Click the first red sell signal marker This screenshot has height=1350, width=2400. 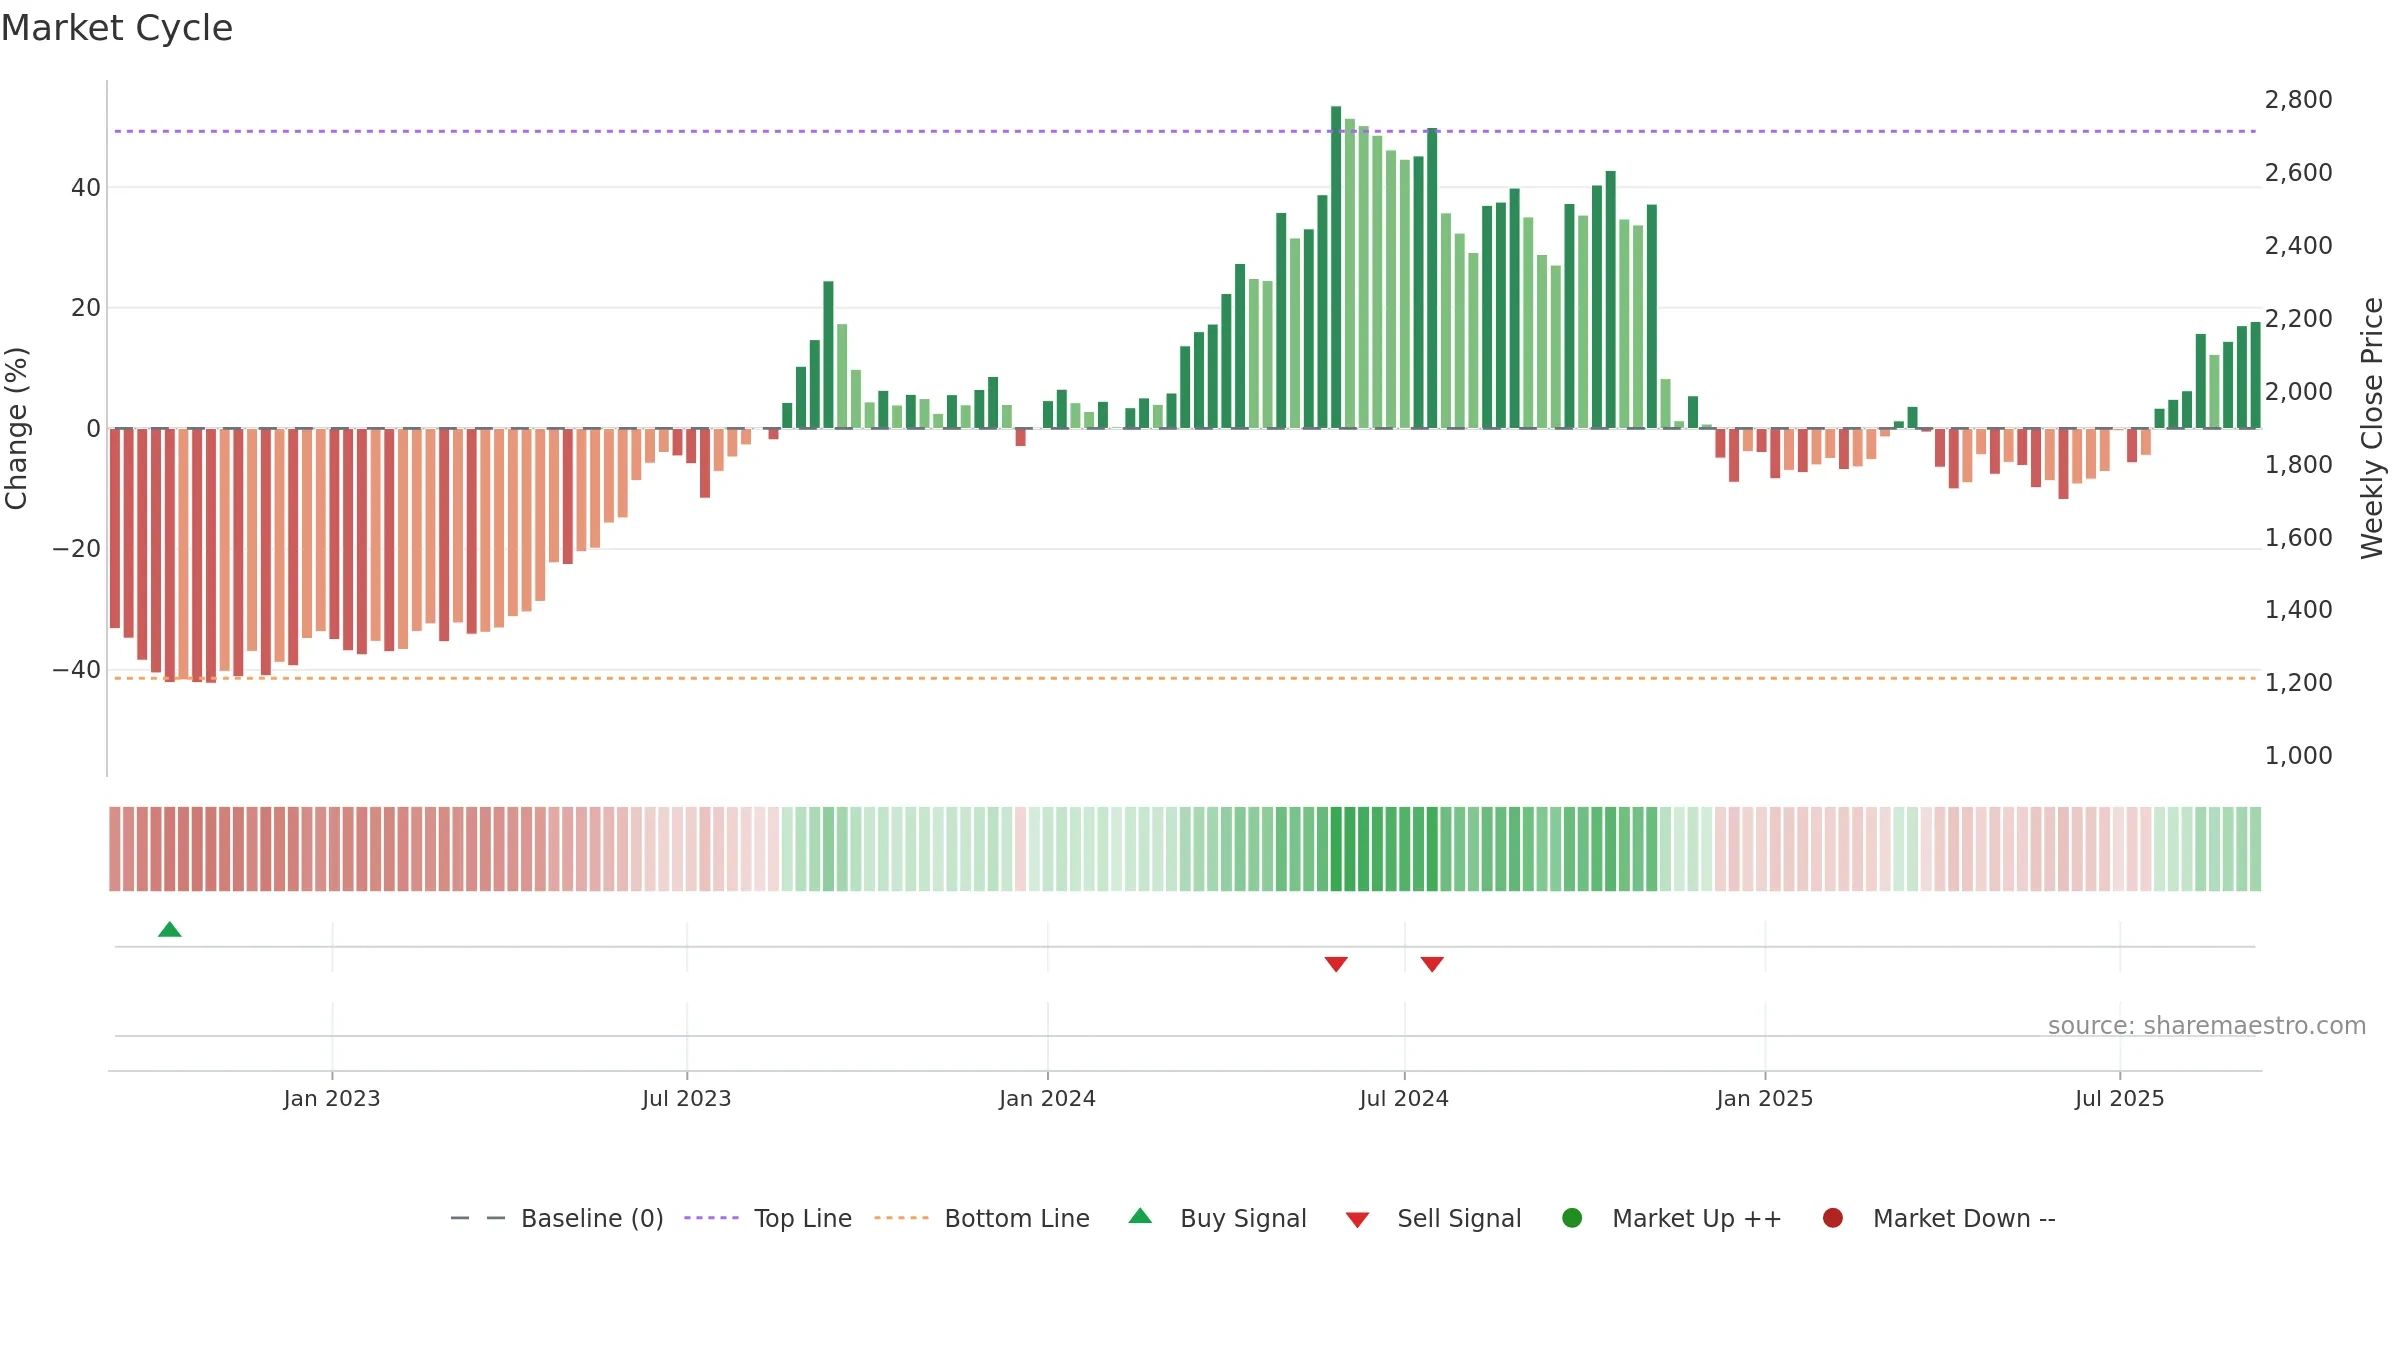[1336, 964]
